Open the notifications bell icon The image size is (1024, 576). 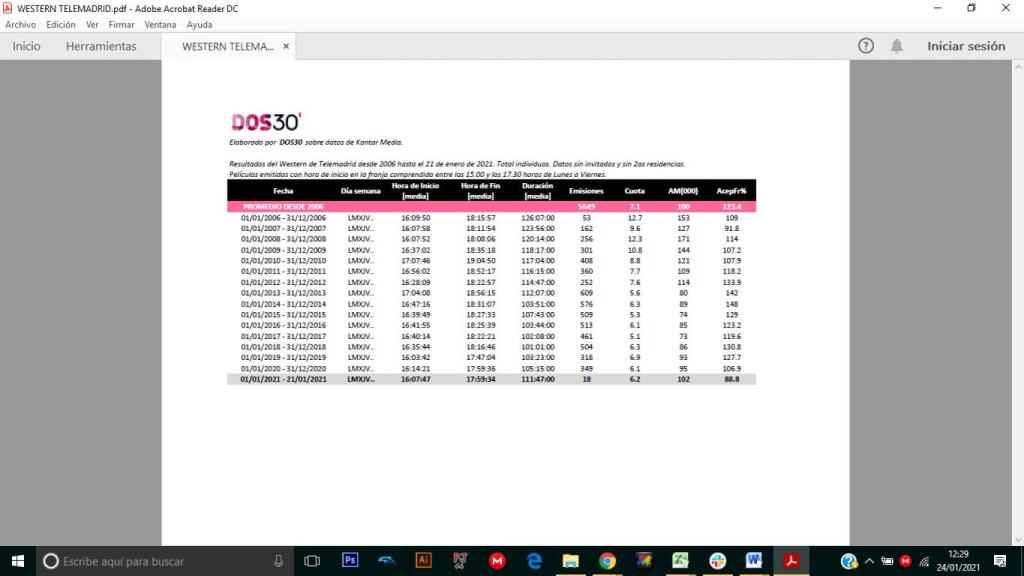[x=897, y=46]
